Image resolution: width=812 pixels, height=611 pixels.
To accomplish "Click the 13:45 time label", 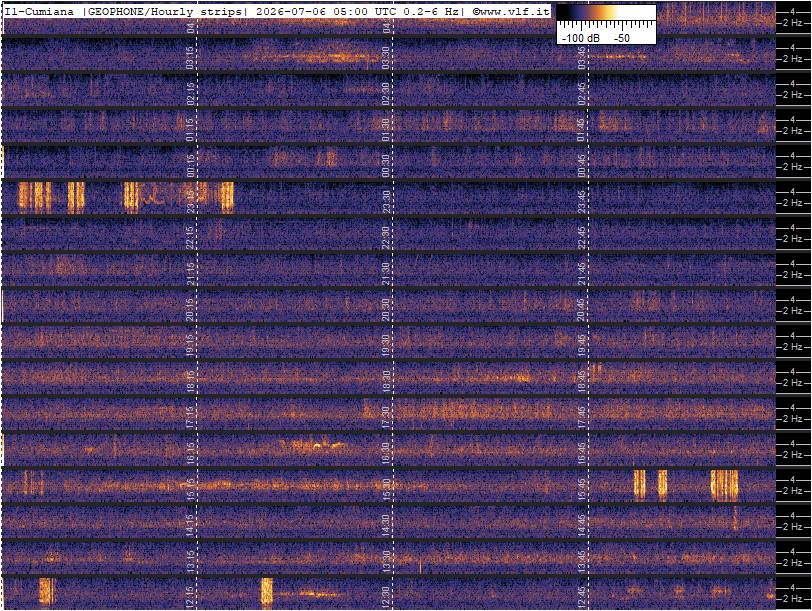I will pyautogui.click(x=582, y=562).
